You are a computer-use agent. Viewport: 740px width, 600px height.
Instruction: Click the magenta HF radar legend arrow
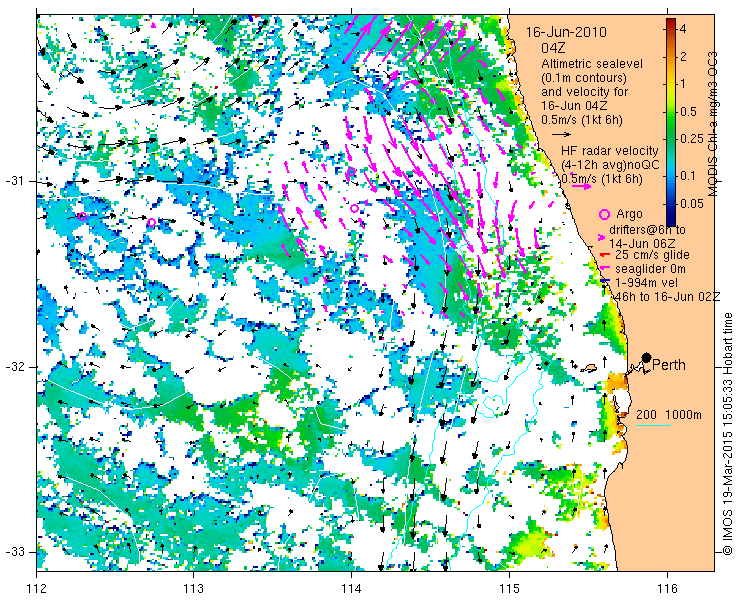[581, 186]
